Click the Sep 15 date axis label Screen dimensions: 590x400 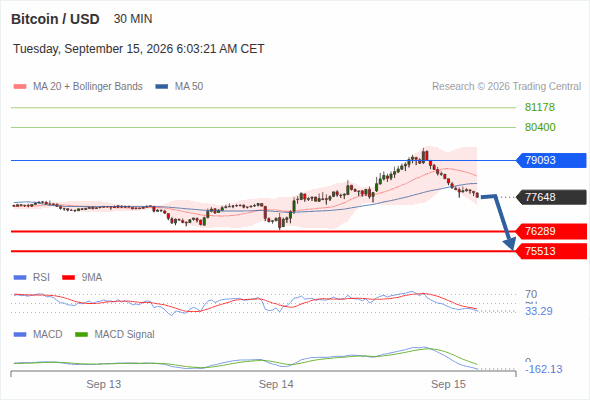pos(448,384)
